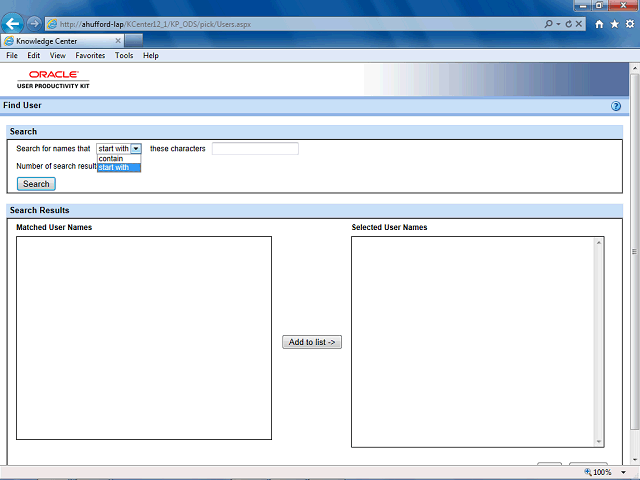This screenshot has height=480, width=640.
Task: Click the browser Back arrow button
Action: (12, 24)
